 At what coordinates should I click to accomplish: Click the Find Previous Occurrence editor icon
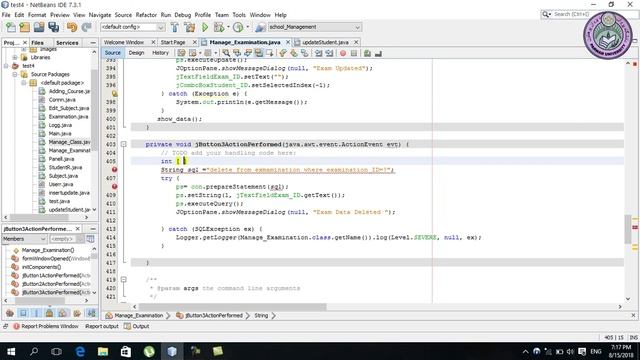(237, 53)
